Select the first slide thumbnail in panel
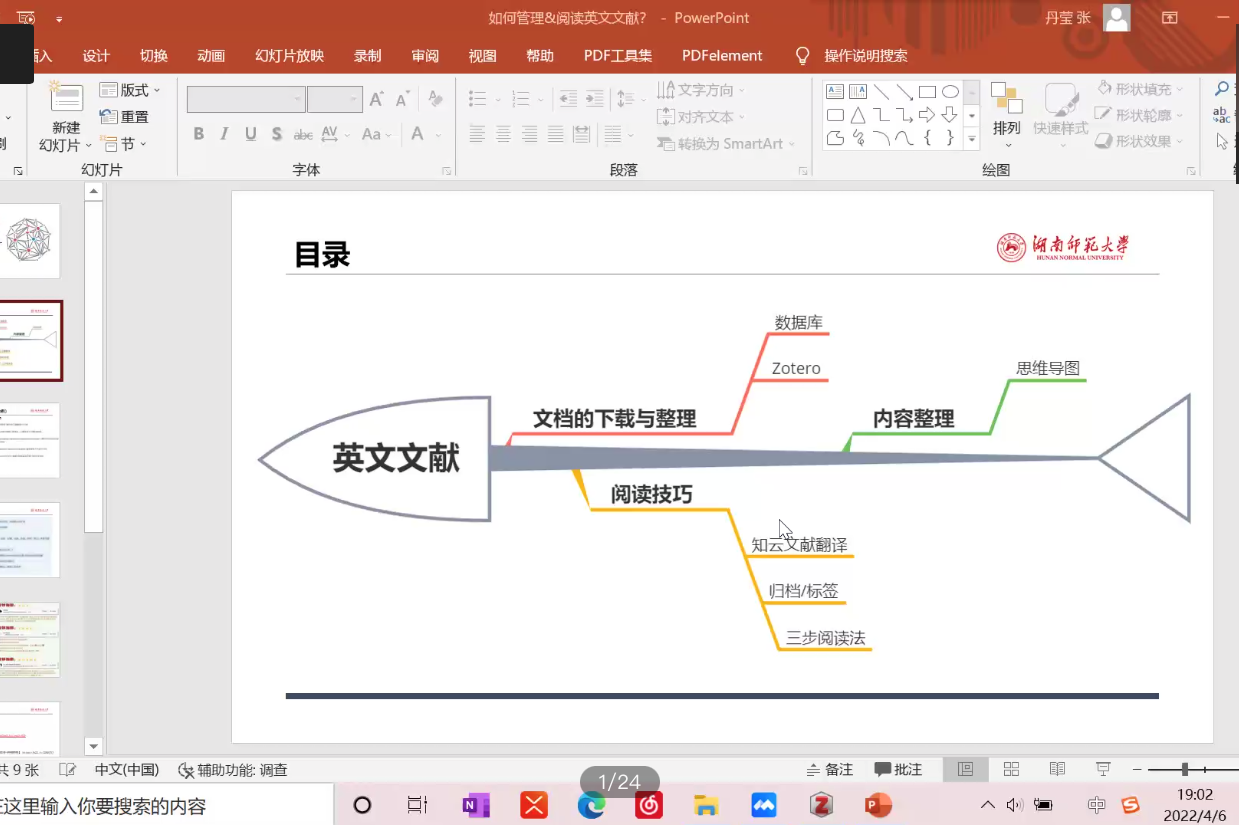 pyautogui.click(x=32, y=241)
